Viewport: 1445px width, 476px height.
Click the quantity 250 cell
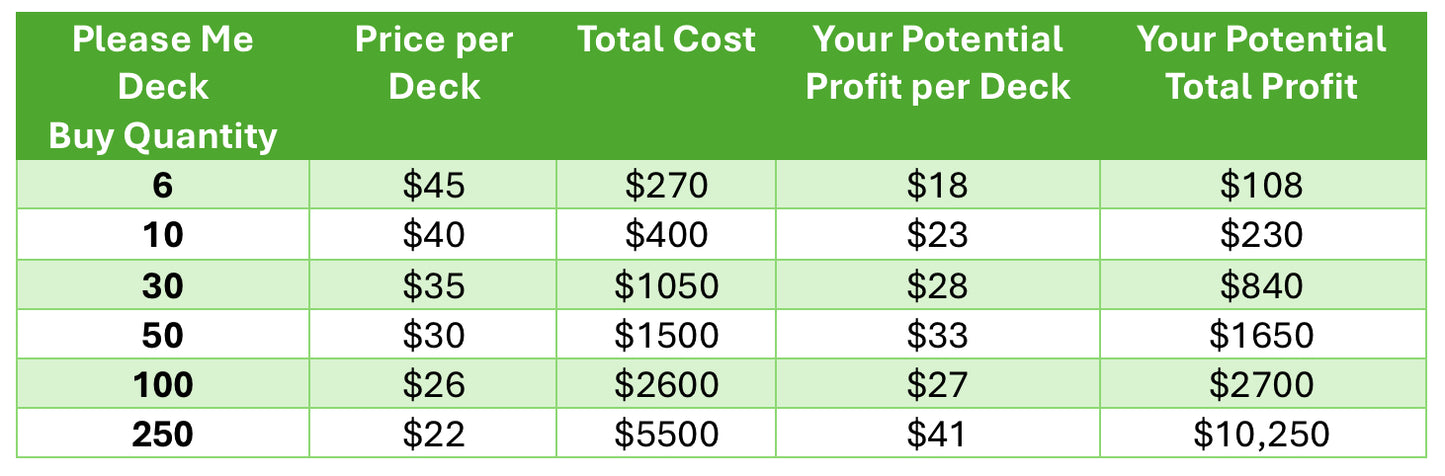click(163, 433)
